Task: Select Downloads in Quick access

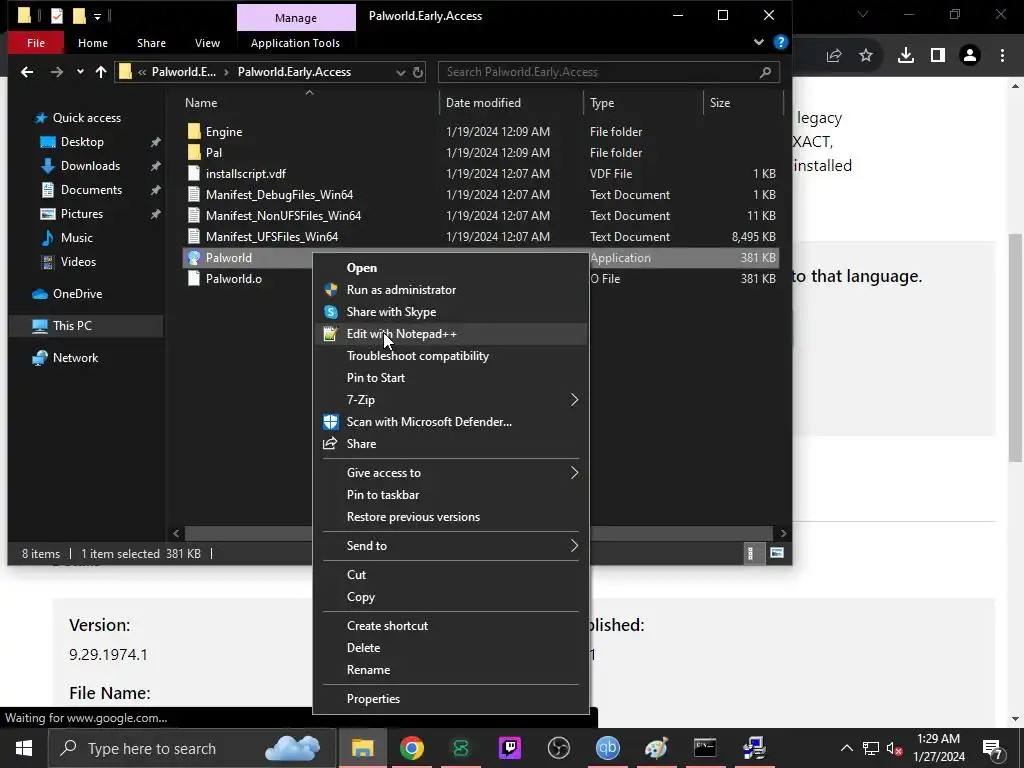Action: tap(90, 166)
